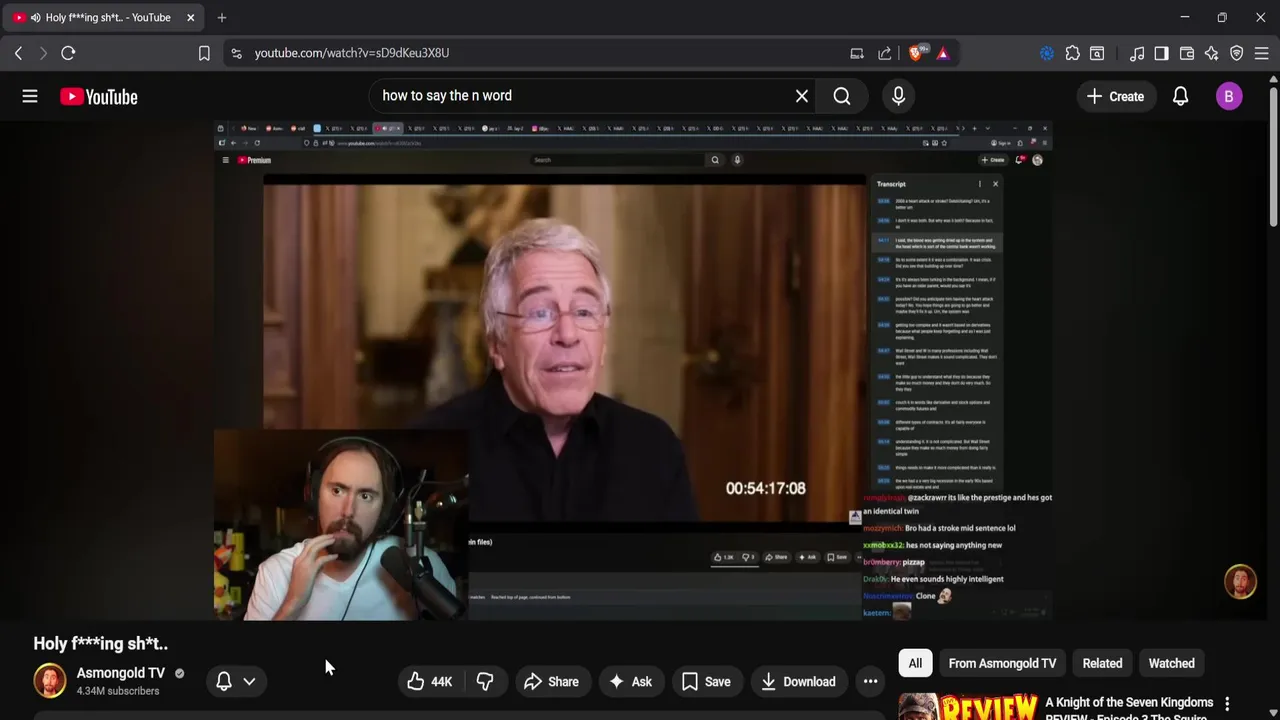Viewport: 1280px width, 720px height.
Task: Open the more actions three-dot menu
Action: [x=871, y=682]
